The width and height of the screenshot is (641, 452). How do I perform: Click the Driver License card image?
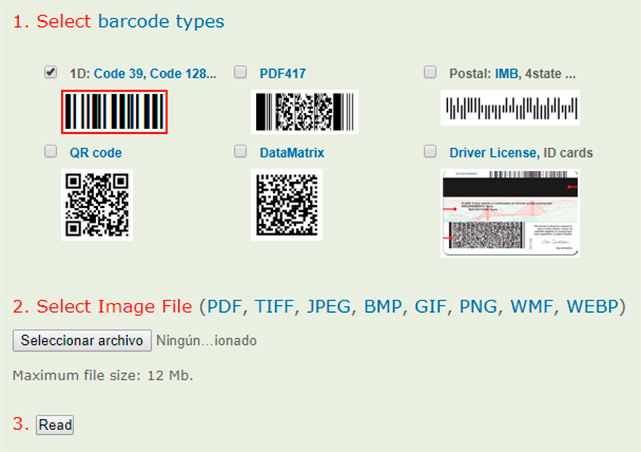[511, 213]
